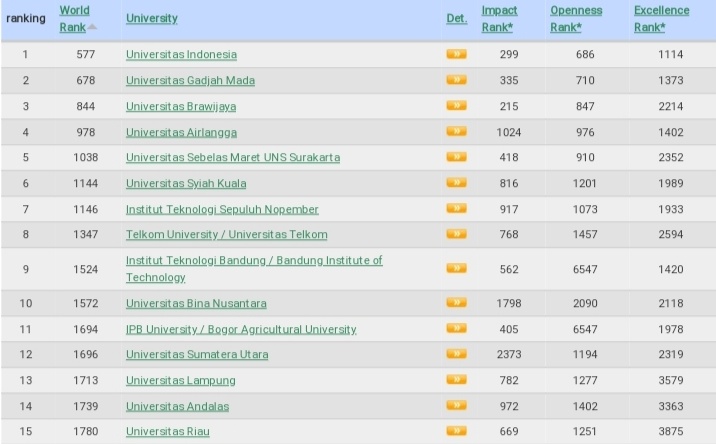
Task: Open details icon for Institut Teknologi Bandung
Action: pos(456,268)
